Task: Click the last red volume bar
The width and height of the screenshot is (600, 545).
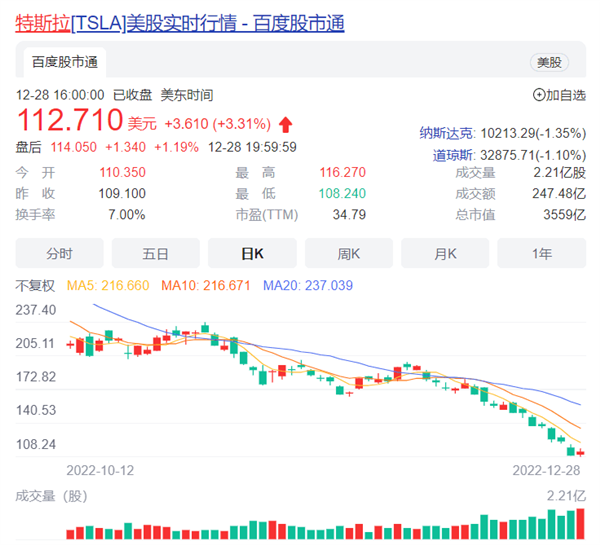Action: click(580, 524)
